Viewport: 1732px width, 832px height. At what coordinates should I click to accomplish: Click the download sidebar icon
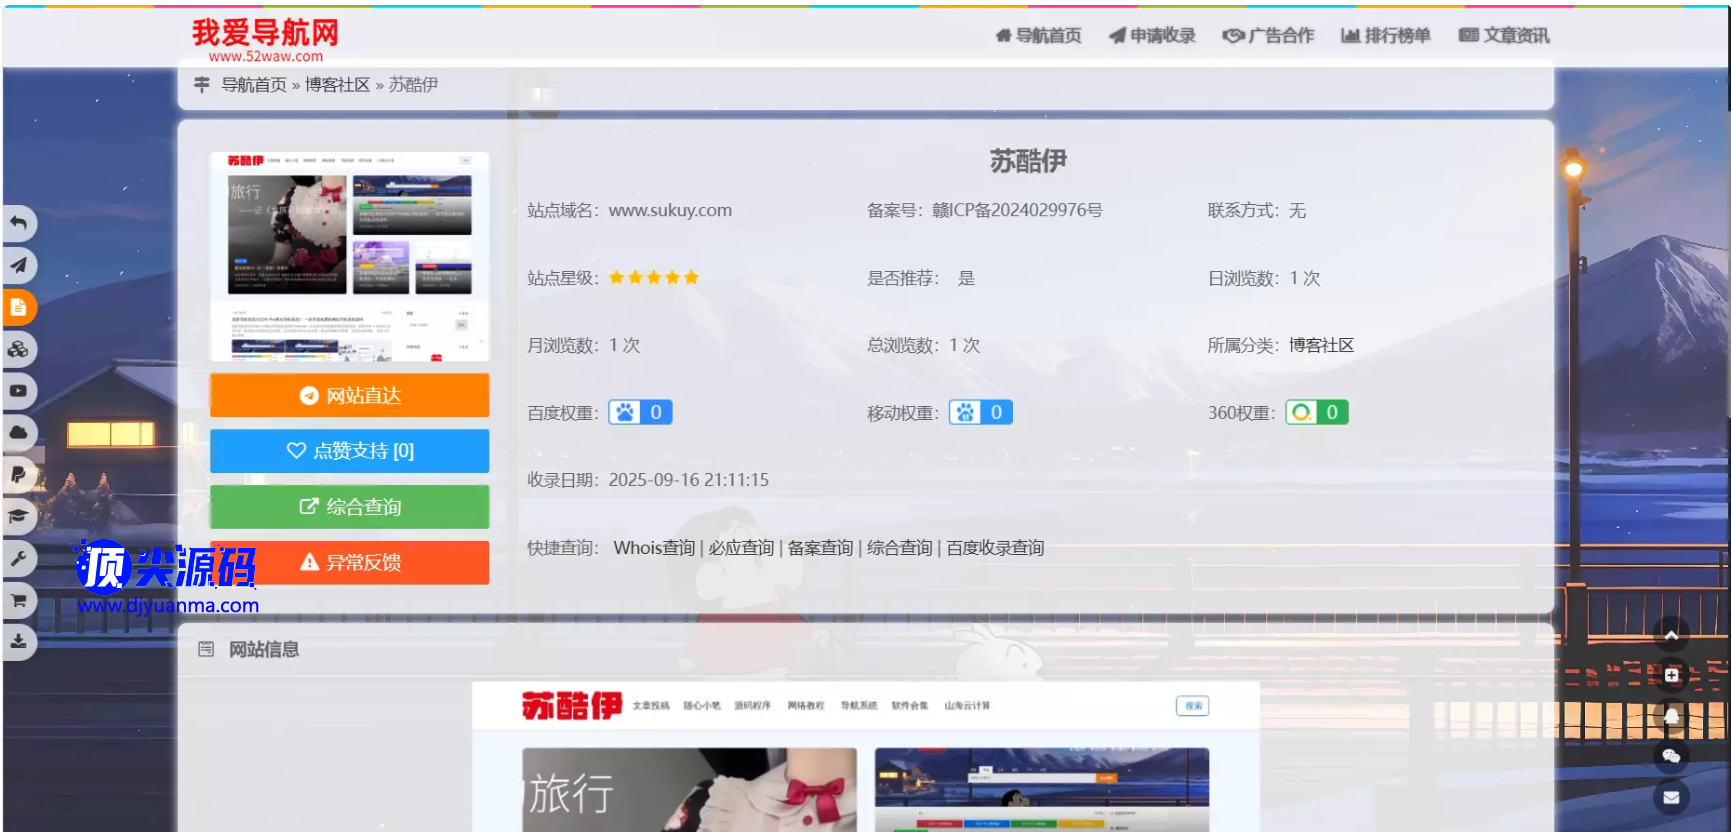pyautogui.click(x=18, y=642)
